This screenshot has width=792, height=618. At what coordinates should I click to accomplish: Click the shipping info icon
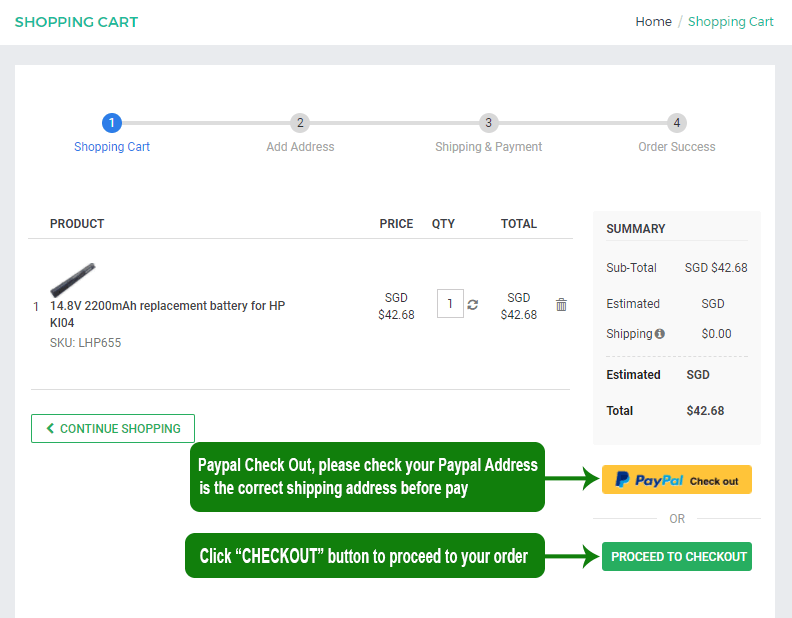(660, 334)
